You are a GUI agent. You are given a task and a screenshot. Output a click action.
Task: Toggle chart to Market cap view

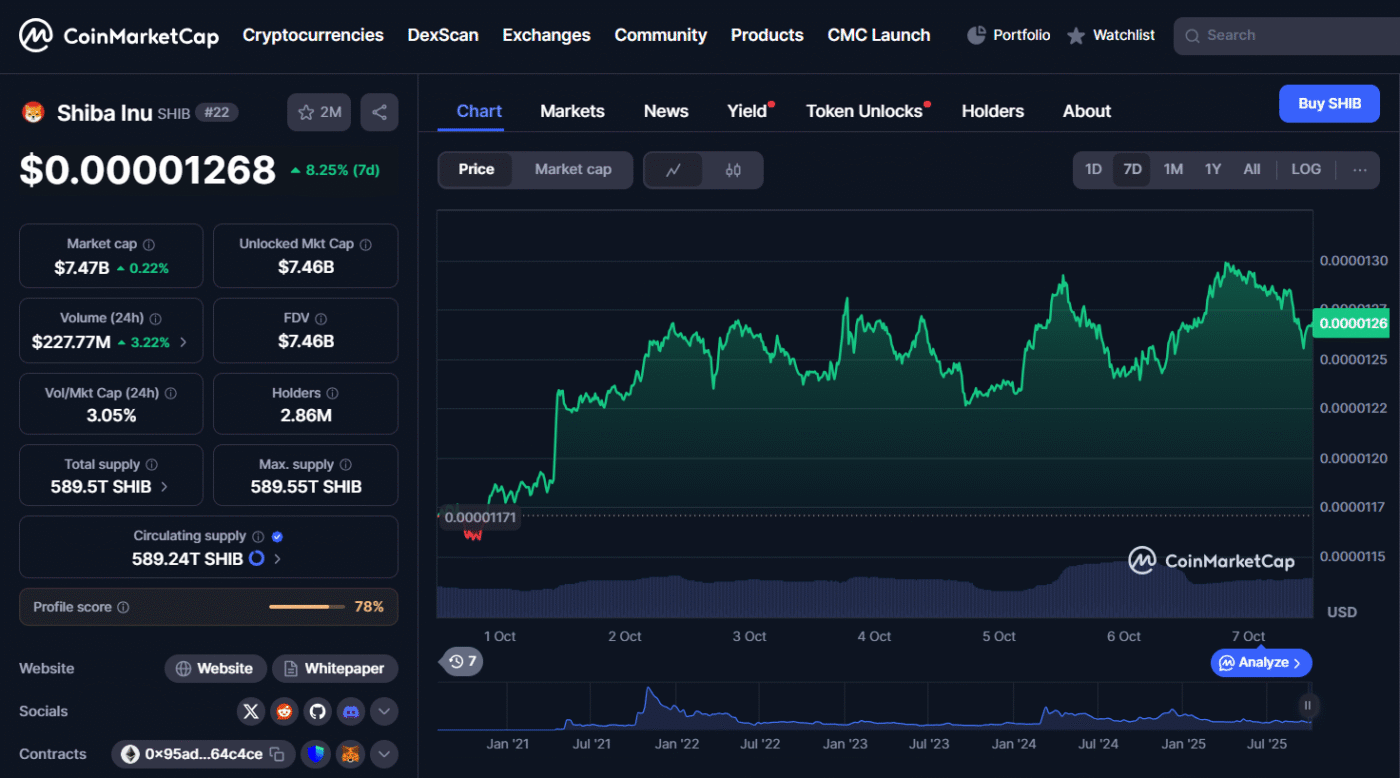coord(572,170)
